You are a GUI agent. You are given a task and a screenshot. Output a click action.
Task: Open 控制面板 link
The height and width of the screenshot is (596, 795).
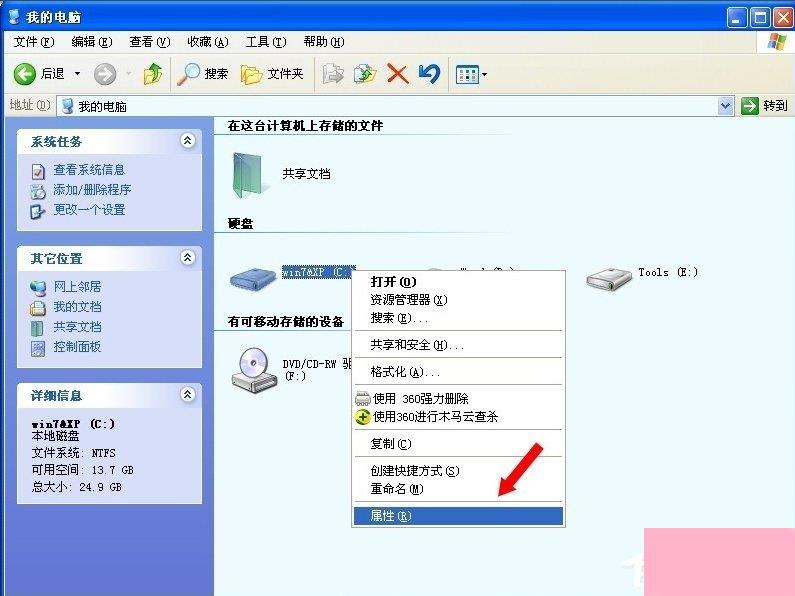[x=77, y=347]
